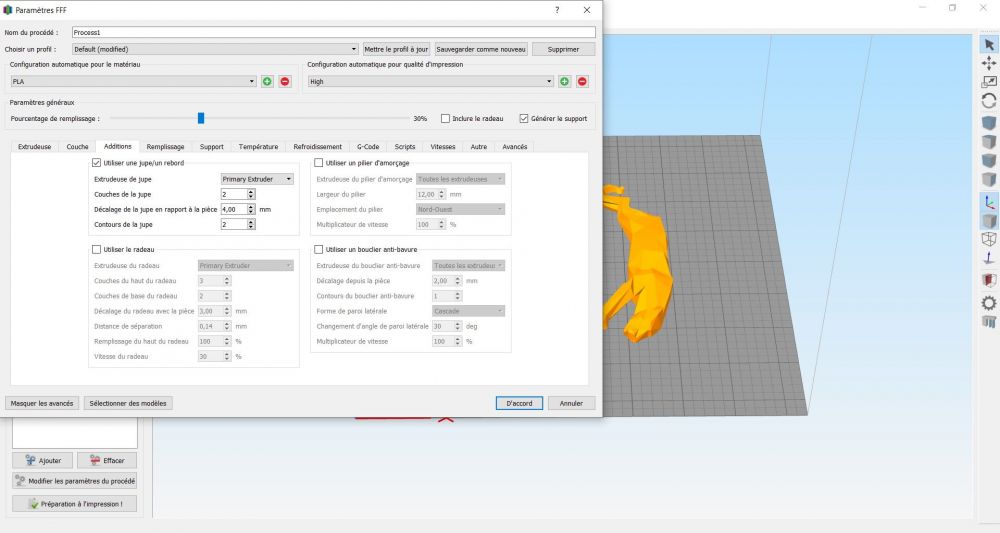This screenshot has width=1000, height=533.
Task: Switch to the Couche tab
Action: [x=77, y=147]
